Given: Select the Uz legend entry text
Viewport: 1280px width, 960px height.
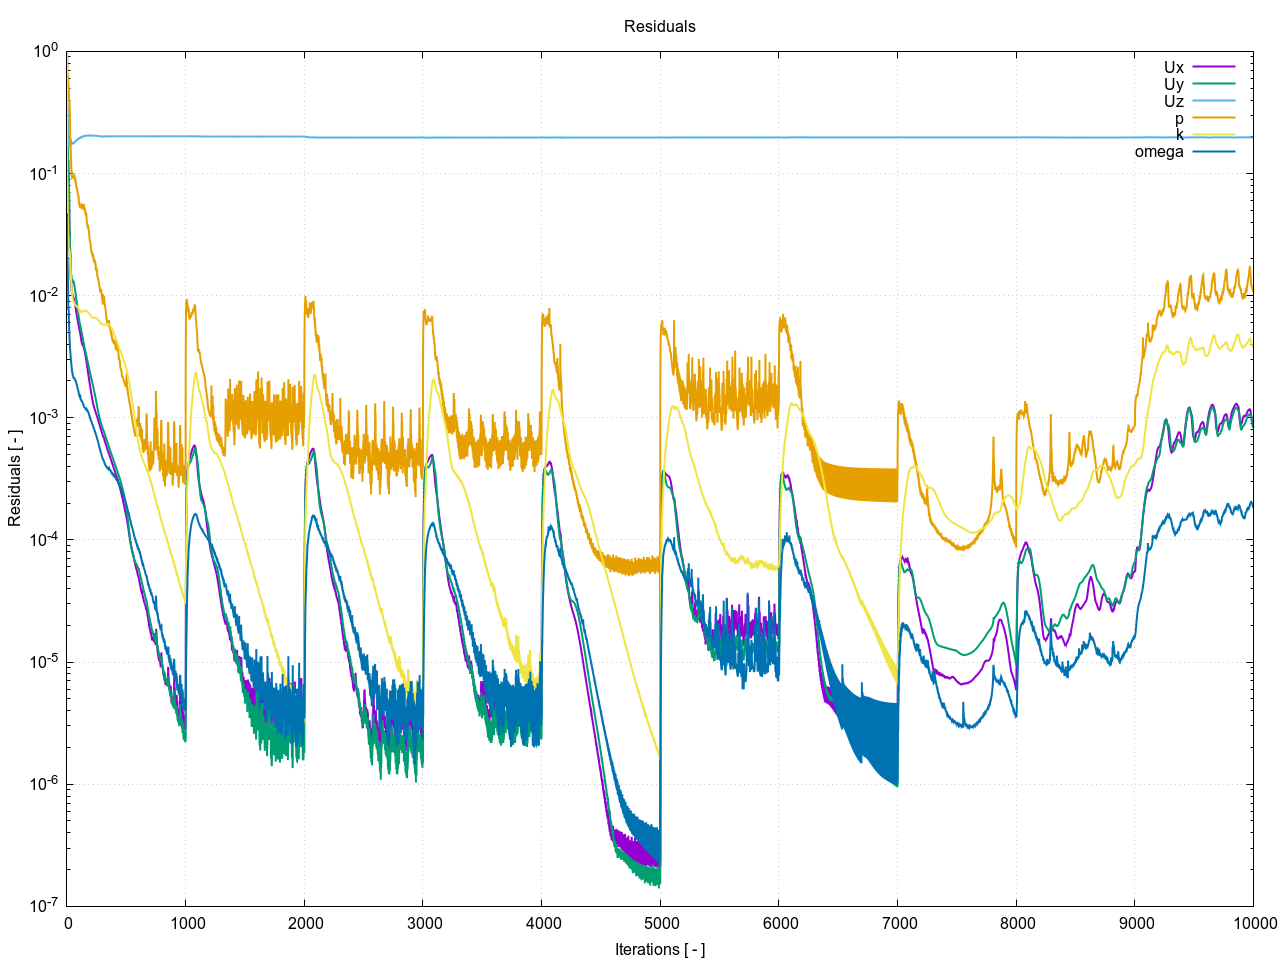Looking at the screenshot, I should tap(1173, 102).
